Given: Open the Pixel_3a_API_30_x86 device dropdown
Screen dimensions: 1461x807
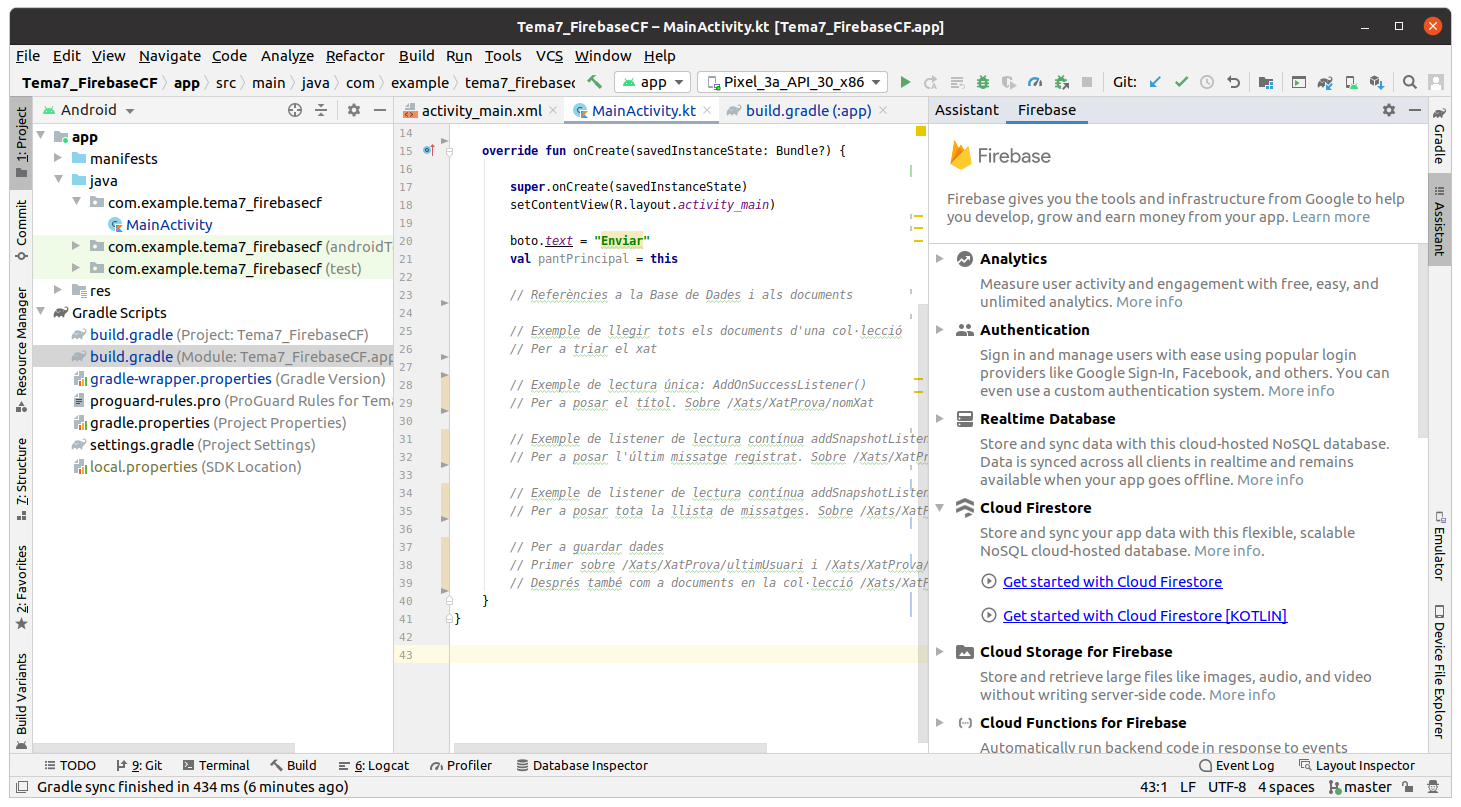Looking at the screenshot, I should 793,82.
